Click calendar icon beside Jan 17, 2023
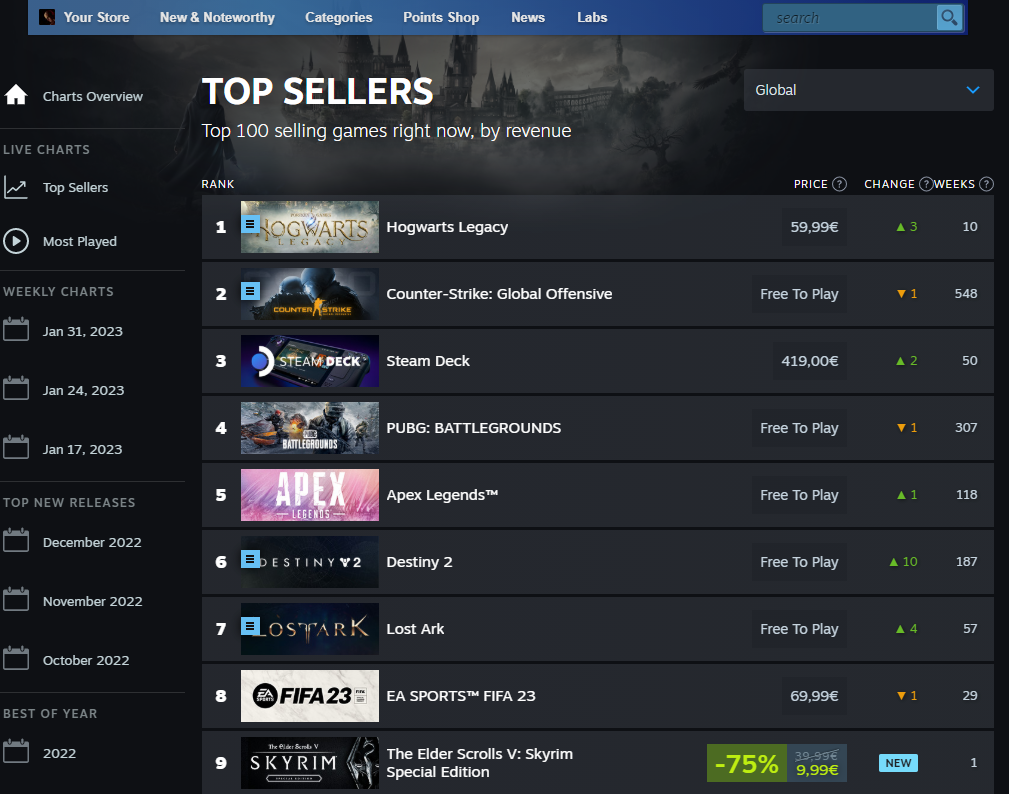The image size is (1009, 794). coord(16,448)
